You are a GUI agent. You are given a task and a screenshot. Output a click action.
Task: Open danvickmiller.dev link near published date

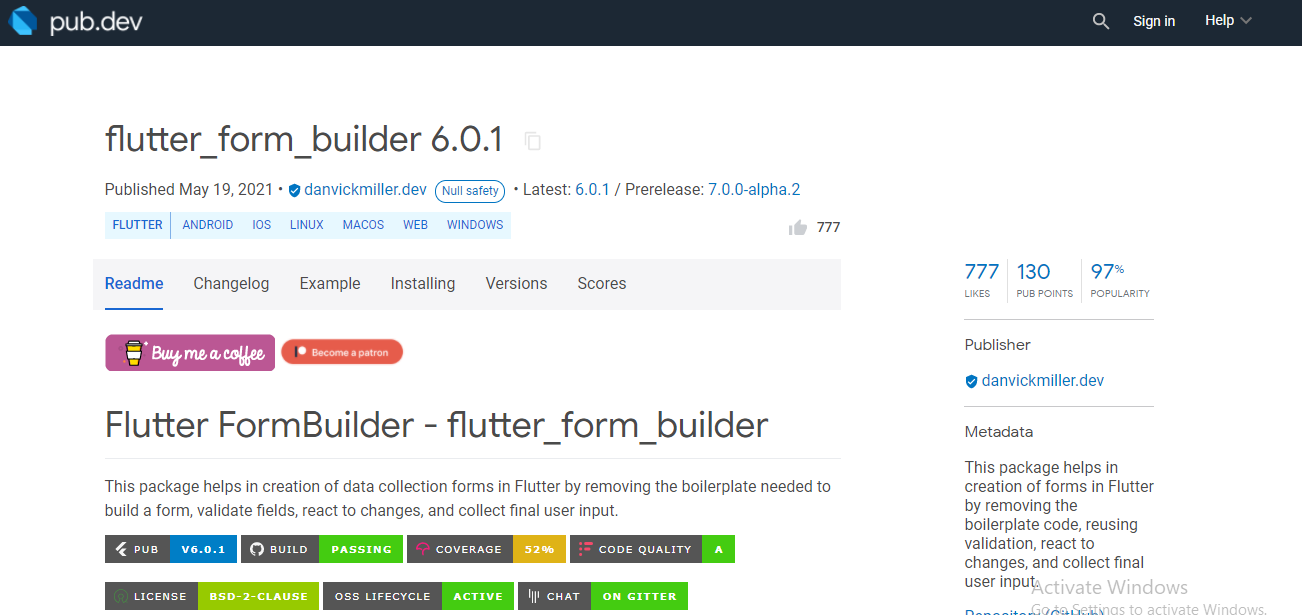pos(367,190)
